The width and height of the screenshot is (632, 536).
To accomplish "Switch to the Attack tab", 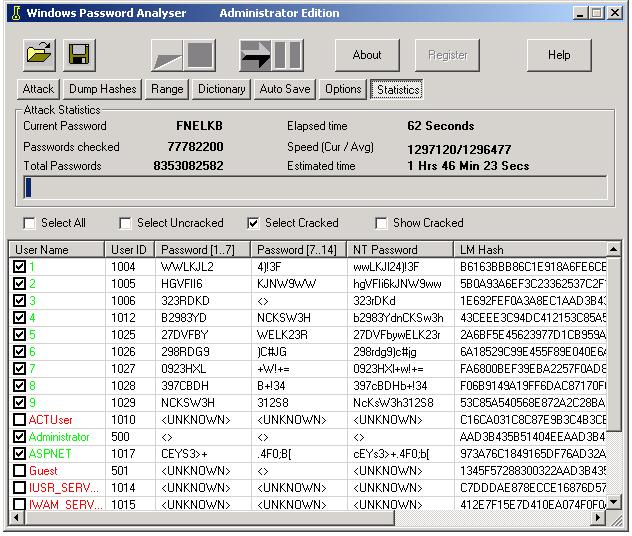I will [x=38, y=89].
